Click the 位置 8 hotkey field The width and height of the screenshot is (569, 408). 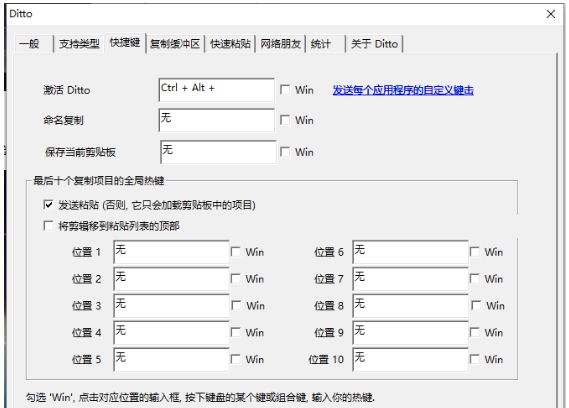coord(410,306)
